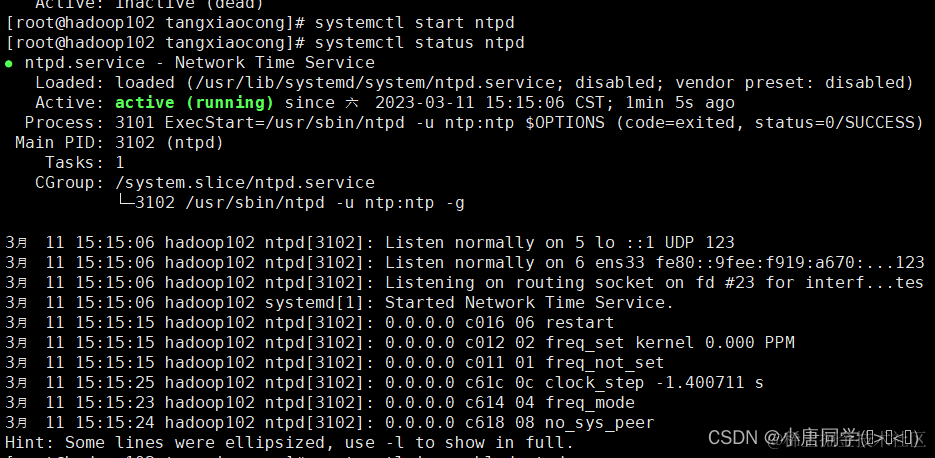The image size is (935, 458).
Task: Click the green status dot before ntpd.service
Action: coord(9,64)
